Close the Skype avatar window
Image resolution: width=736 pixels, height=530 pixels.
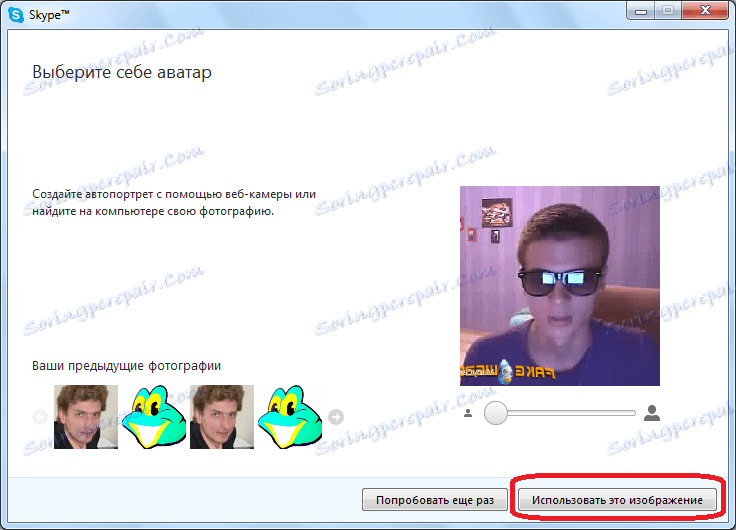pos(705,11)
